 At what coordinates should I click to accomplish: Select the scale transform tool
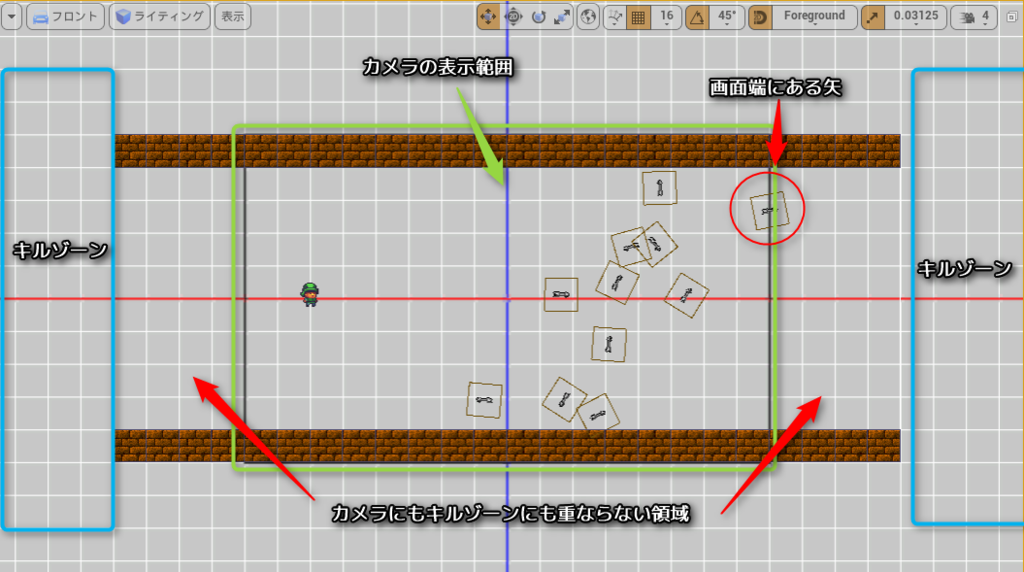tap(562, 16)
